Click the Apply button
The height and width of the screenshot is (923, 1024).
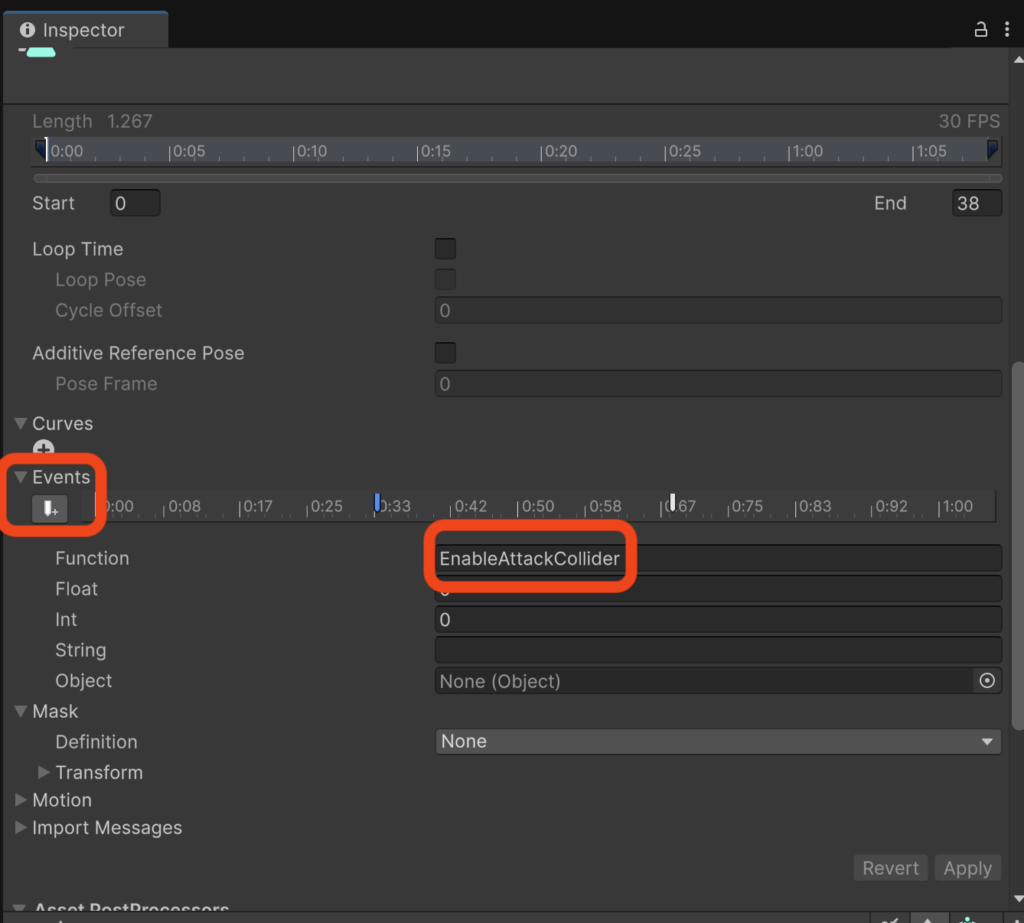(x=967, y=868)
